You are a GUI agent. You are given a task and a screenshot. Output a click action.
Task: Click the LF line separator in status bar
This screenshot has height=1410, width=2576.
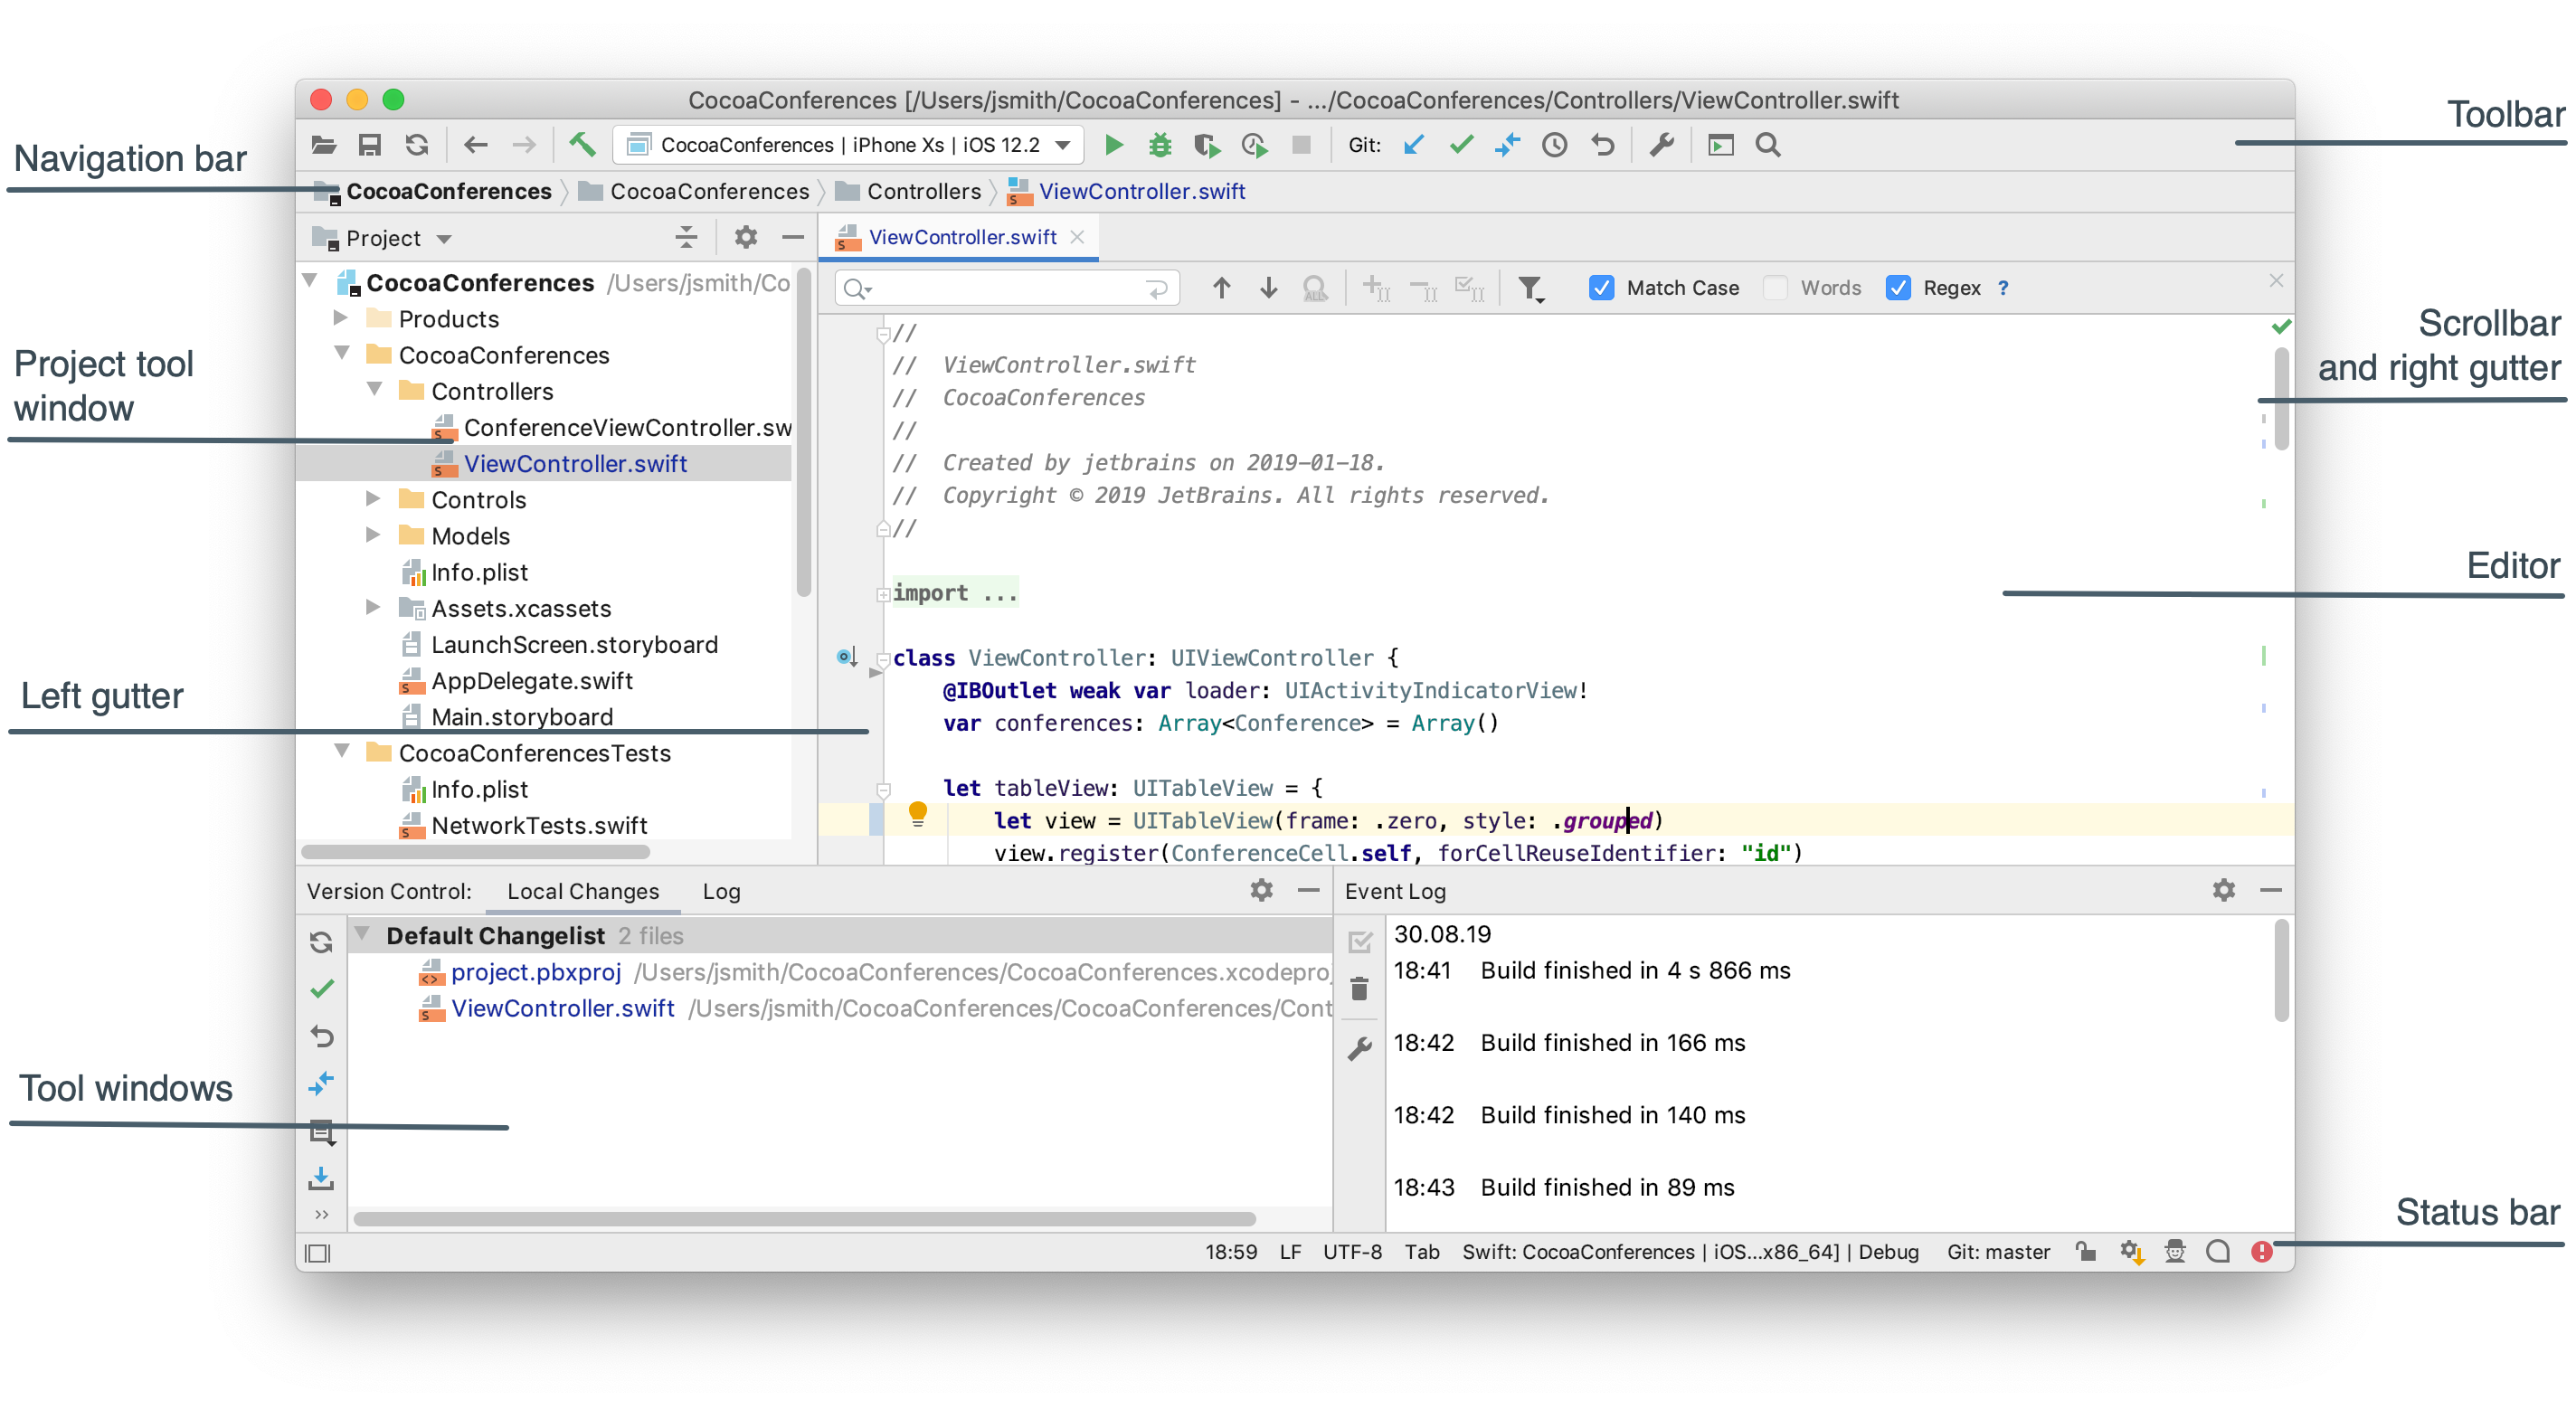[x=1290, y=1252]
